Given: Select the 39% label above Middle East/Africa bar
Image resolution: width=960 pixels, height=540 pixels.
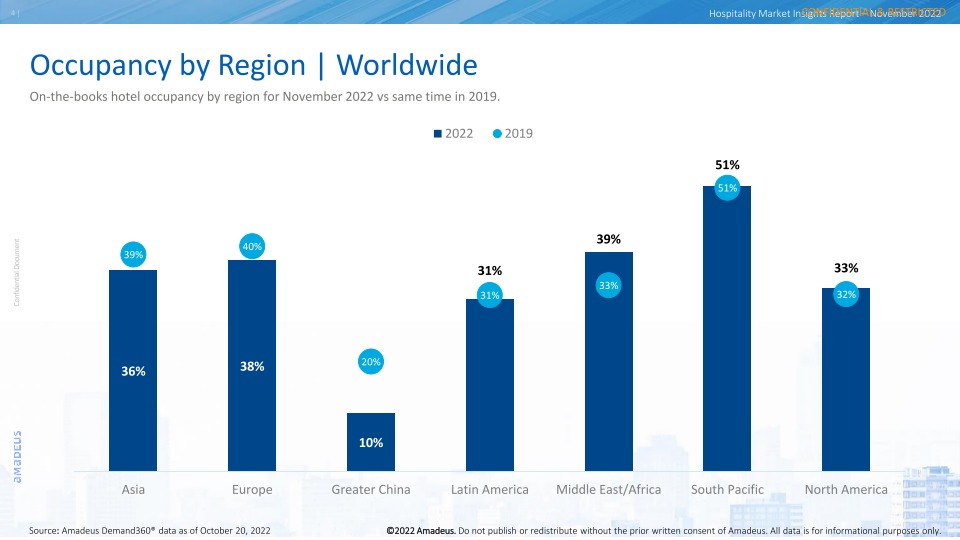Looking at the screenshot, I should click(609, 239).
